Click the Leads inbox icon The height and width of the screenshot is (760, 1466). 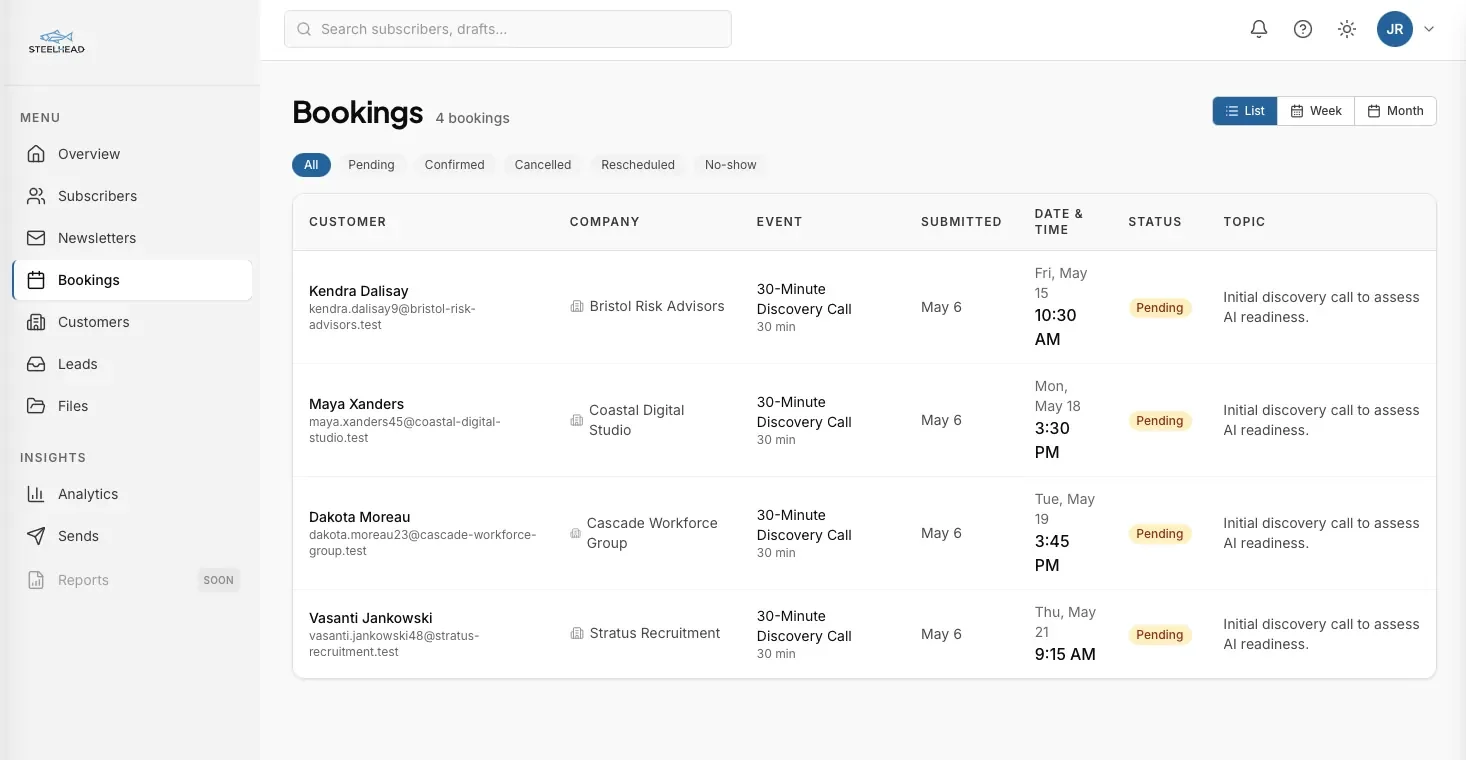pyautogui.click(x=36, y=364)
